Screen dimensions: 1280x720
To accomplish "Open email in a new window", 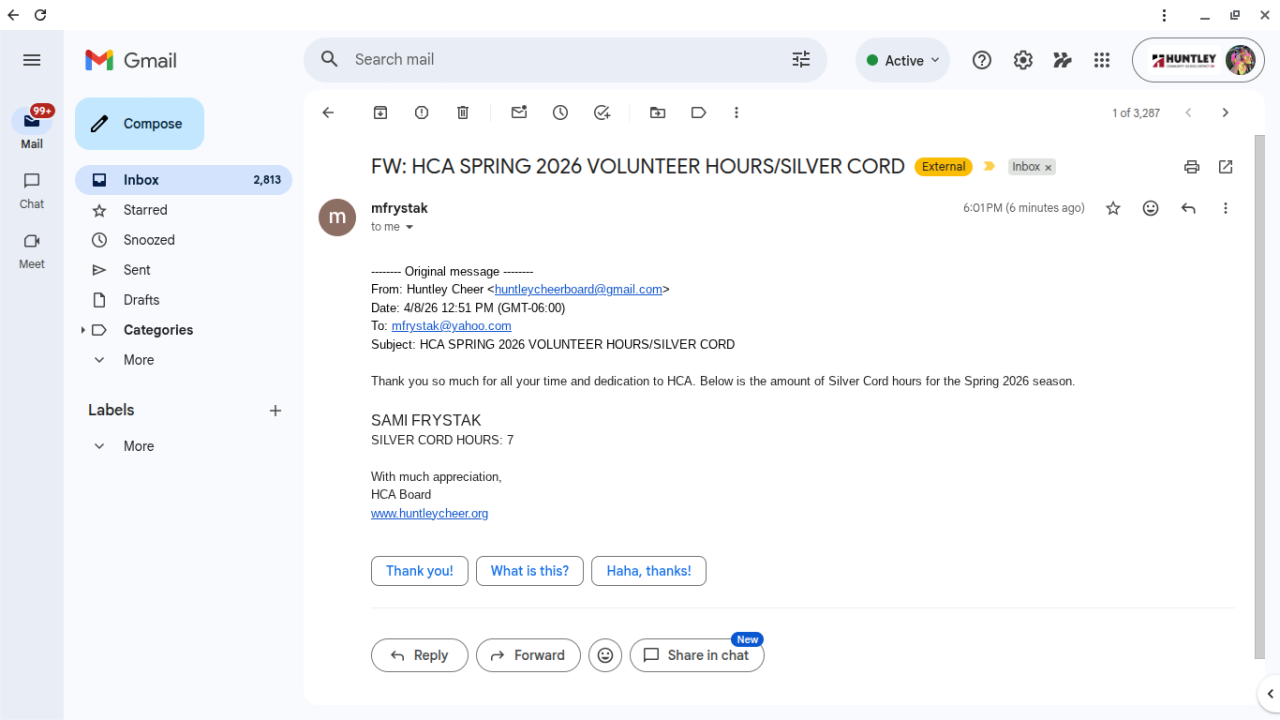I will [1226, 167].
